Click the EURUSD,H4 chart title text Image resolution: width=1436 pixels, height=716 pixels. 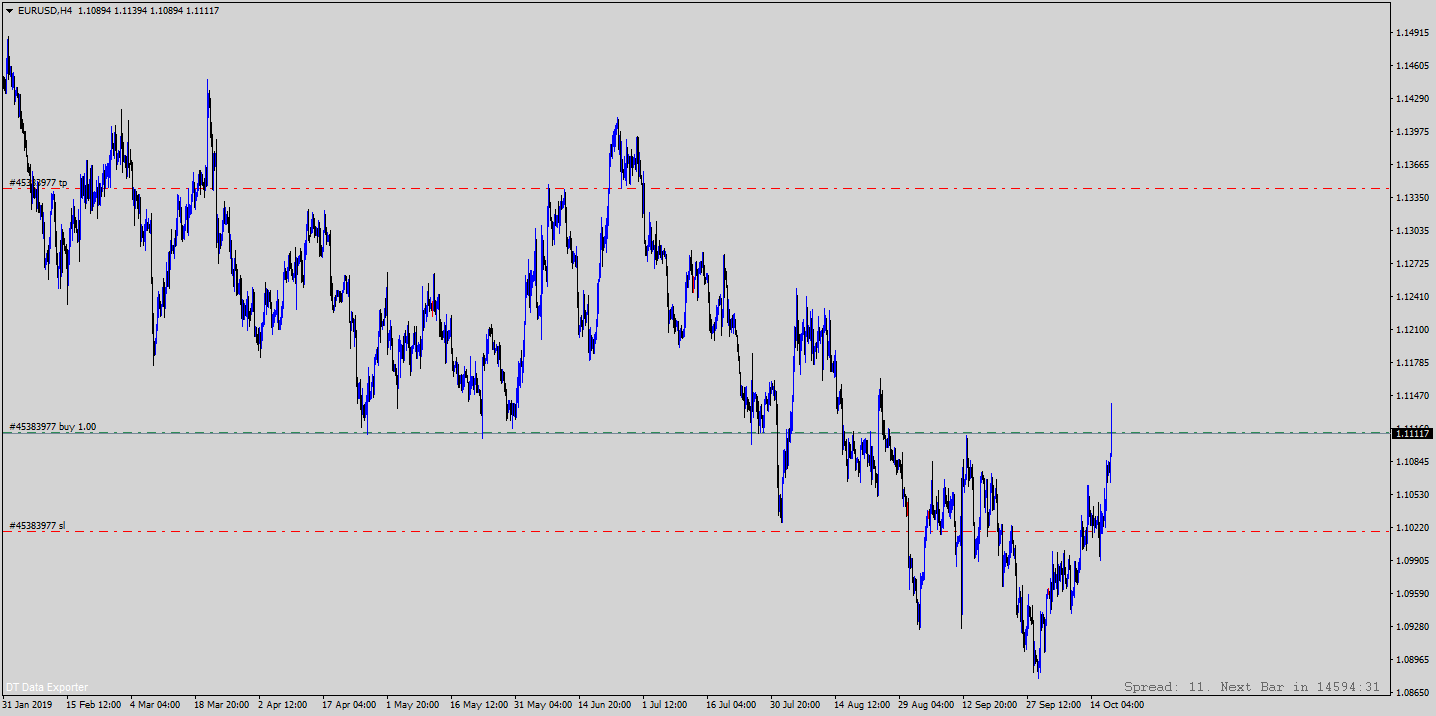45,11
